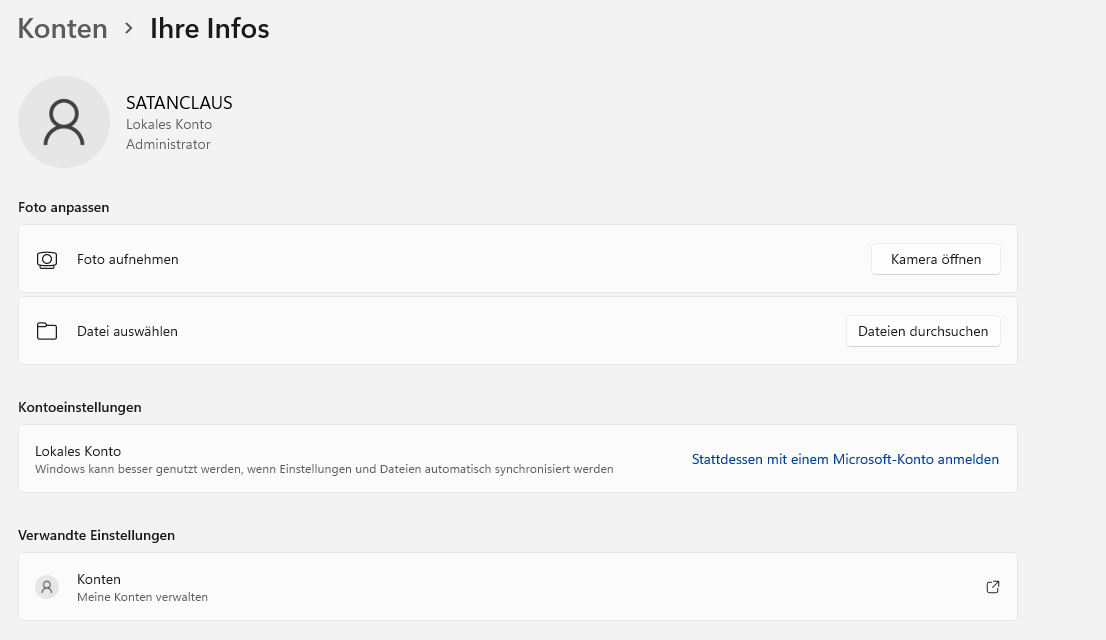This screenshot has width=1106, height=640.
Task: Click the SATANCLAUS account name
Action: tap(179, 103)
